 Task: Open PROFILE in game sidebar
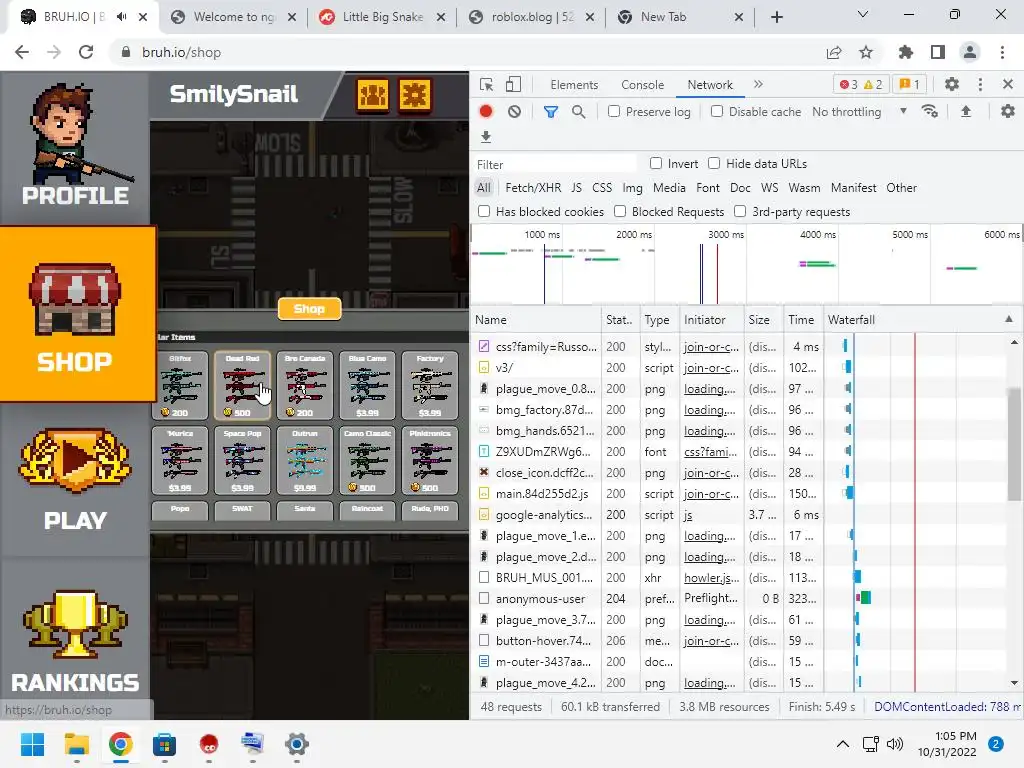tap(75, 146)
